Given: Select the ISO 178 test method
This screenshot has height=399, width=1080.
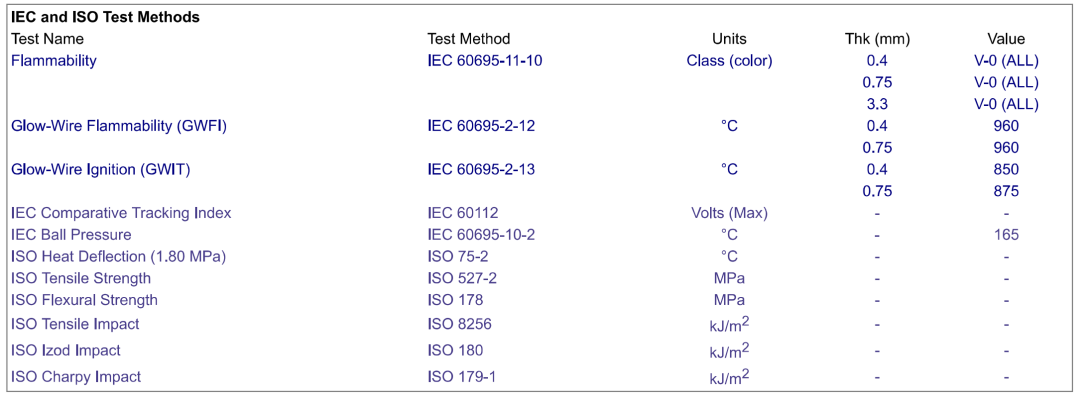Looking at the screenshot, I should point(455,300).
